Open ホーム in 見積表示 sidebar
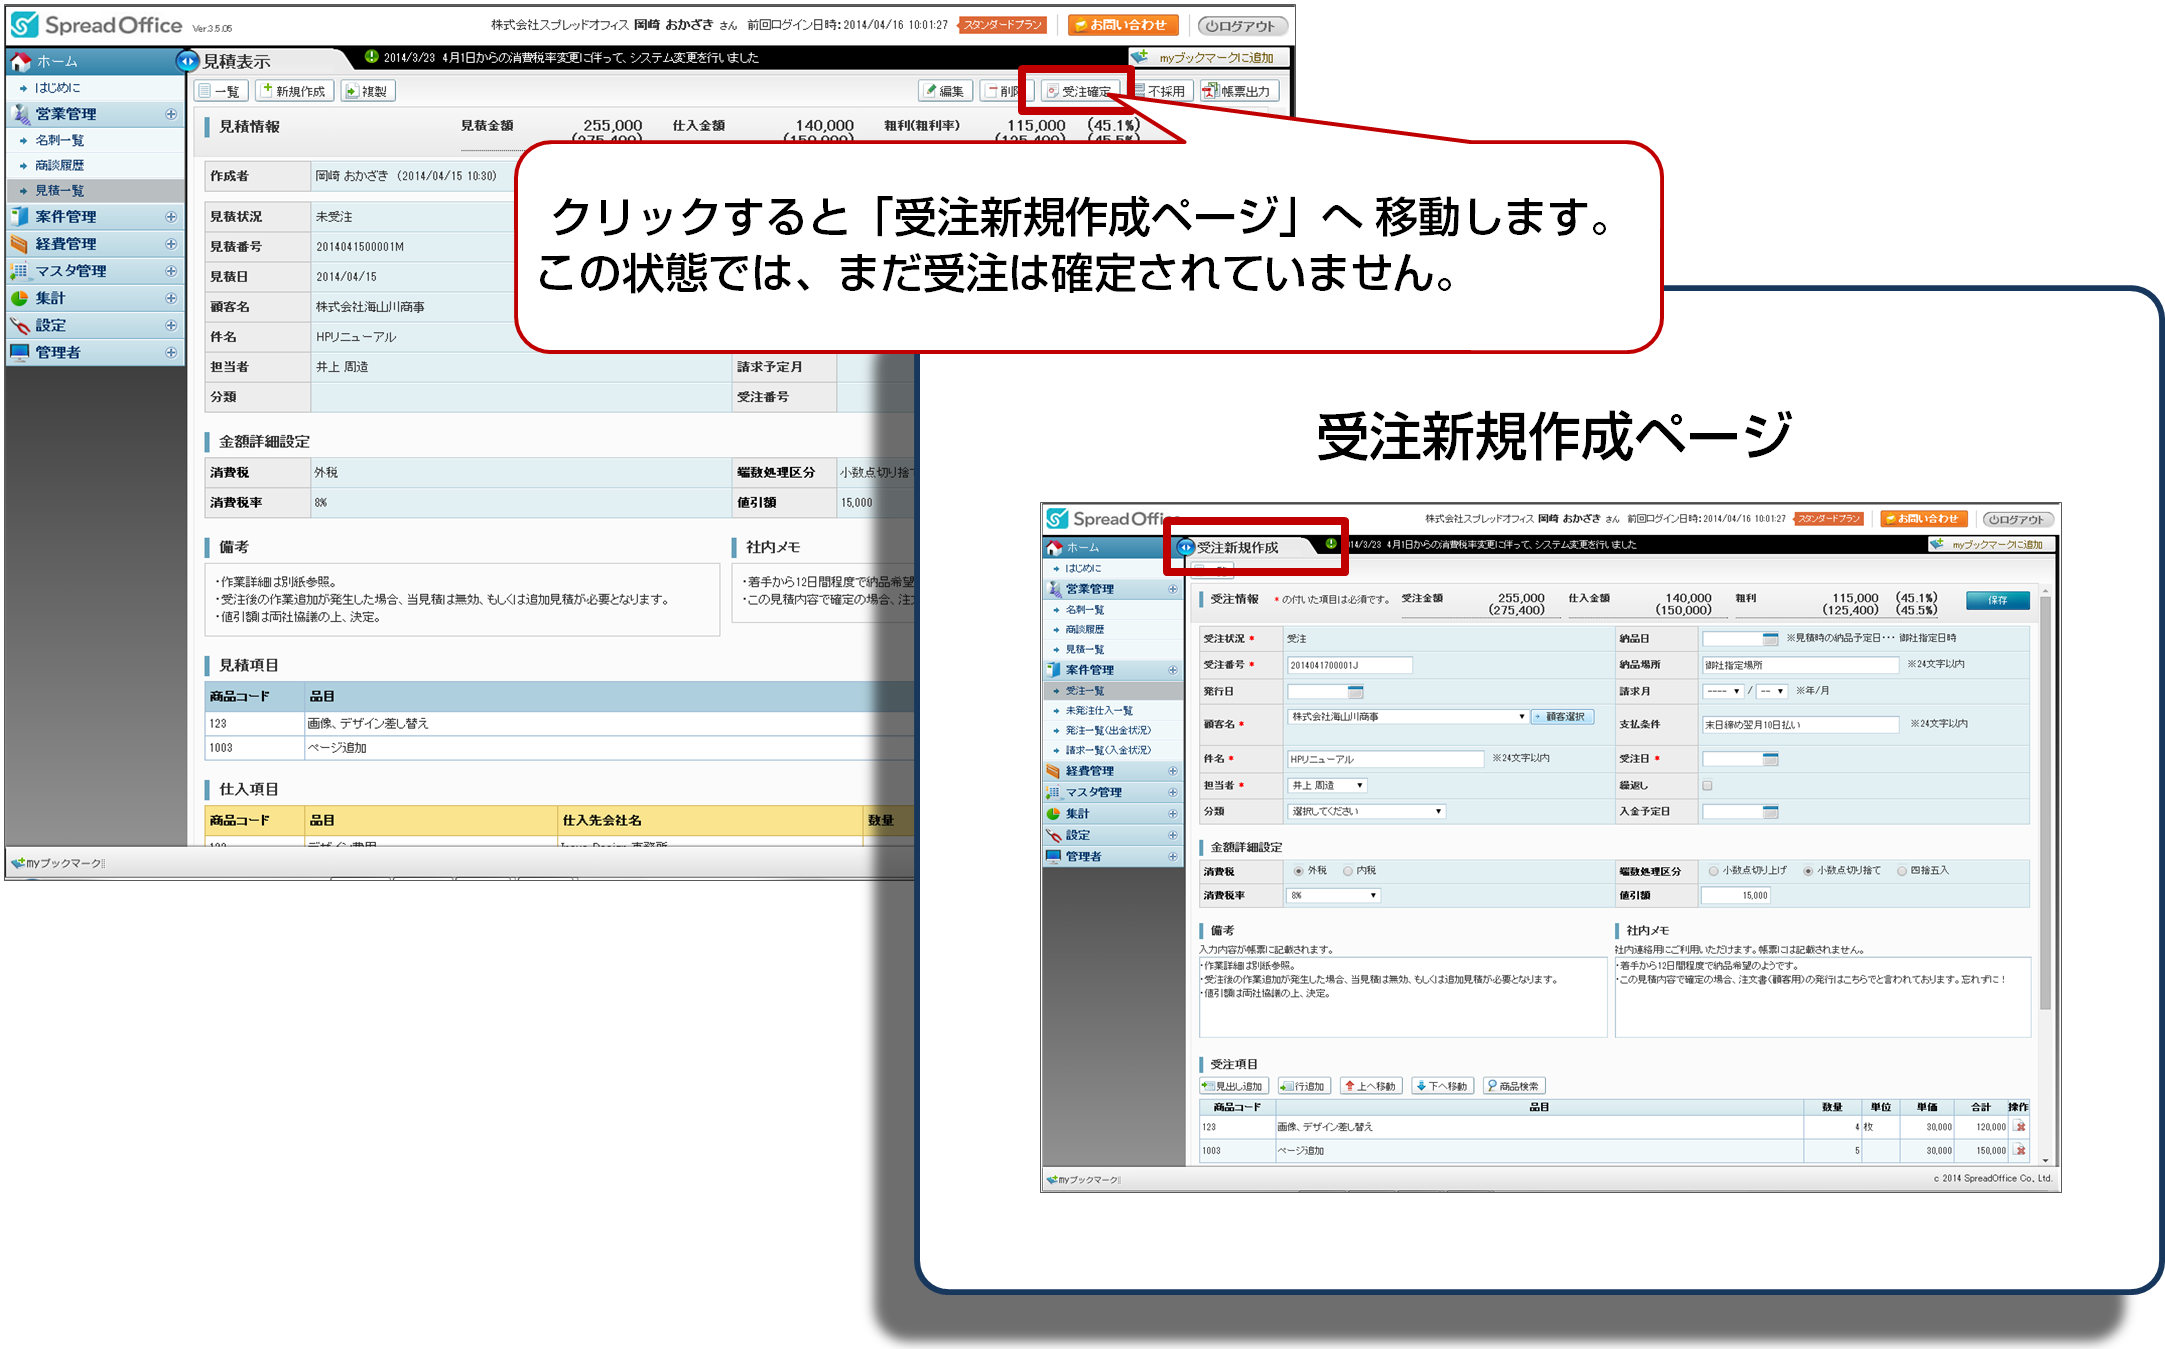Viewport: 2165px width, 1349px height. pos(93,61)
